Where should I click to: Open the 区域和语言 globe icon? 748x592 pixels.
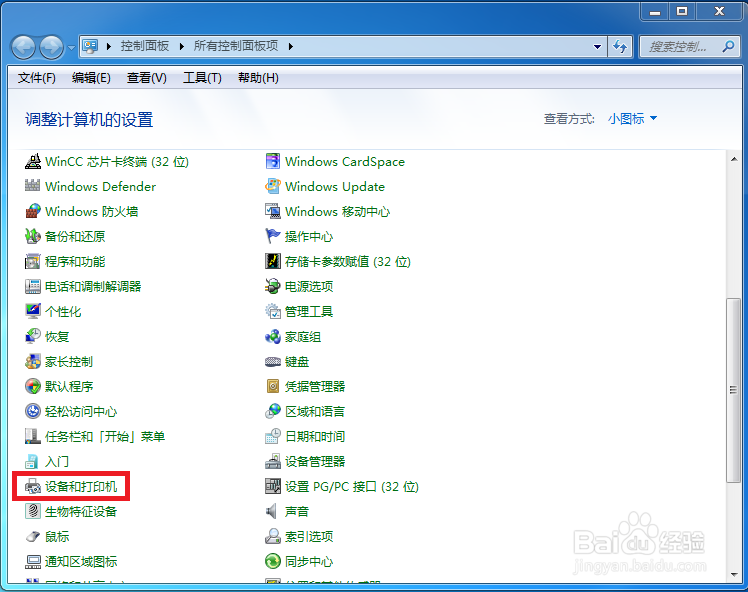pos(273,411)
